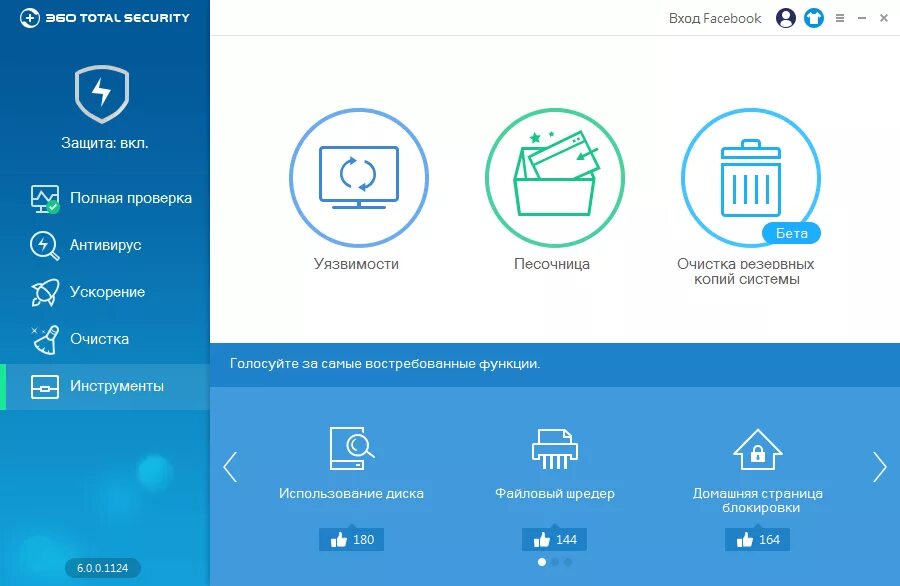Vote for Использование диска with 180 likes
The height and width of the screenshot is (586, 900).
(351, 540)
